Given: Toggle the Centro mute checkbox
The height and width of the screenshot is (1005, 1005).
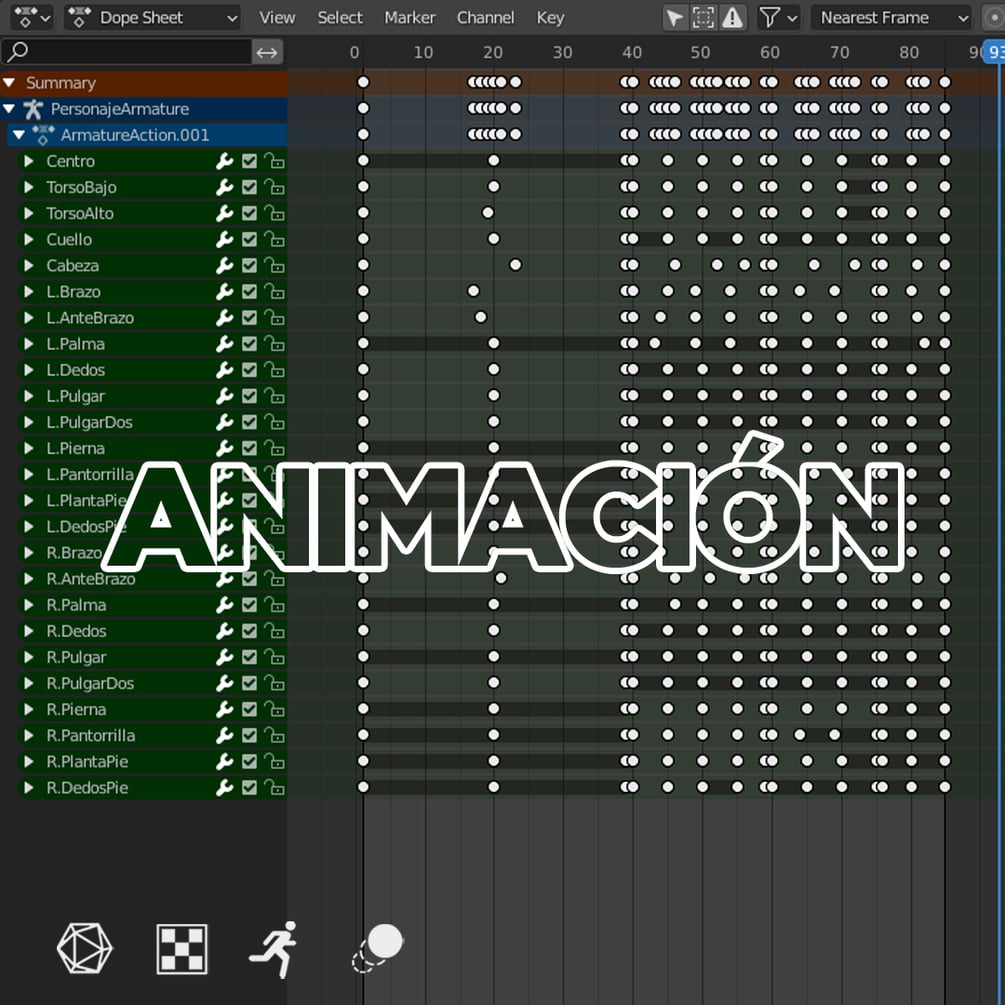Looking at the screenshot, I should (249, 161).
